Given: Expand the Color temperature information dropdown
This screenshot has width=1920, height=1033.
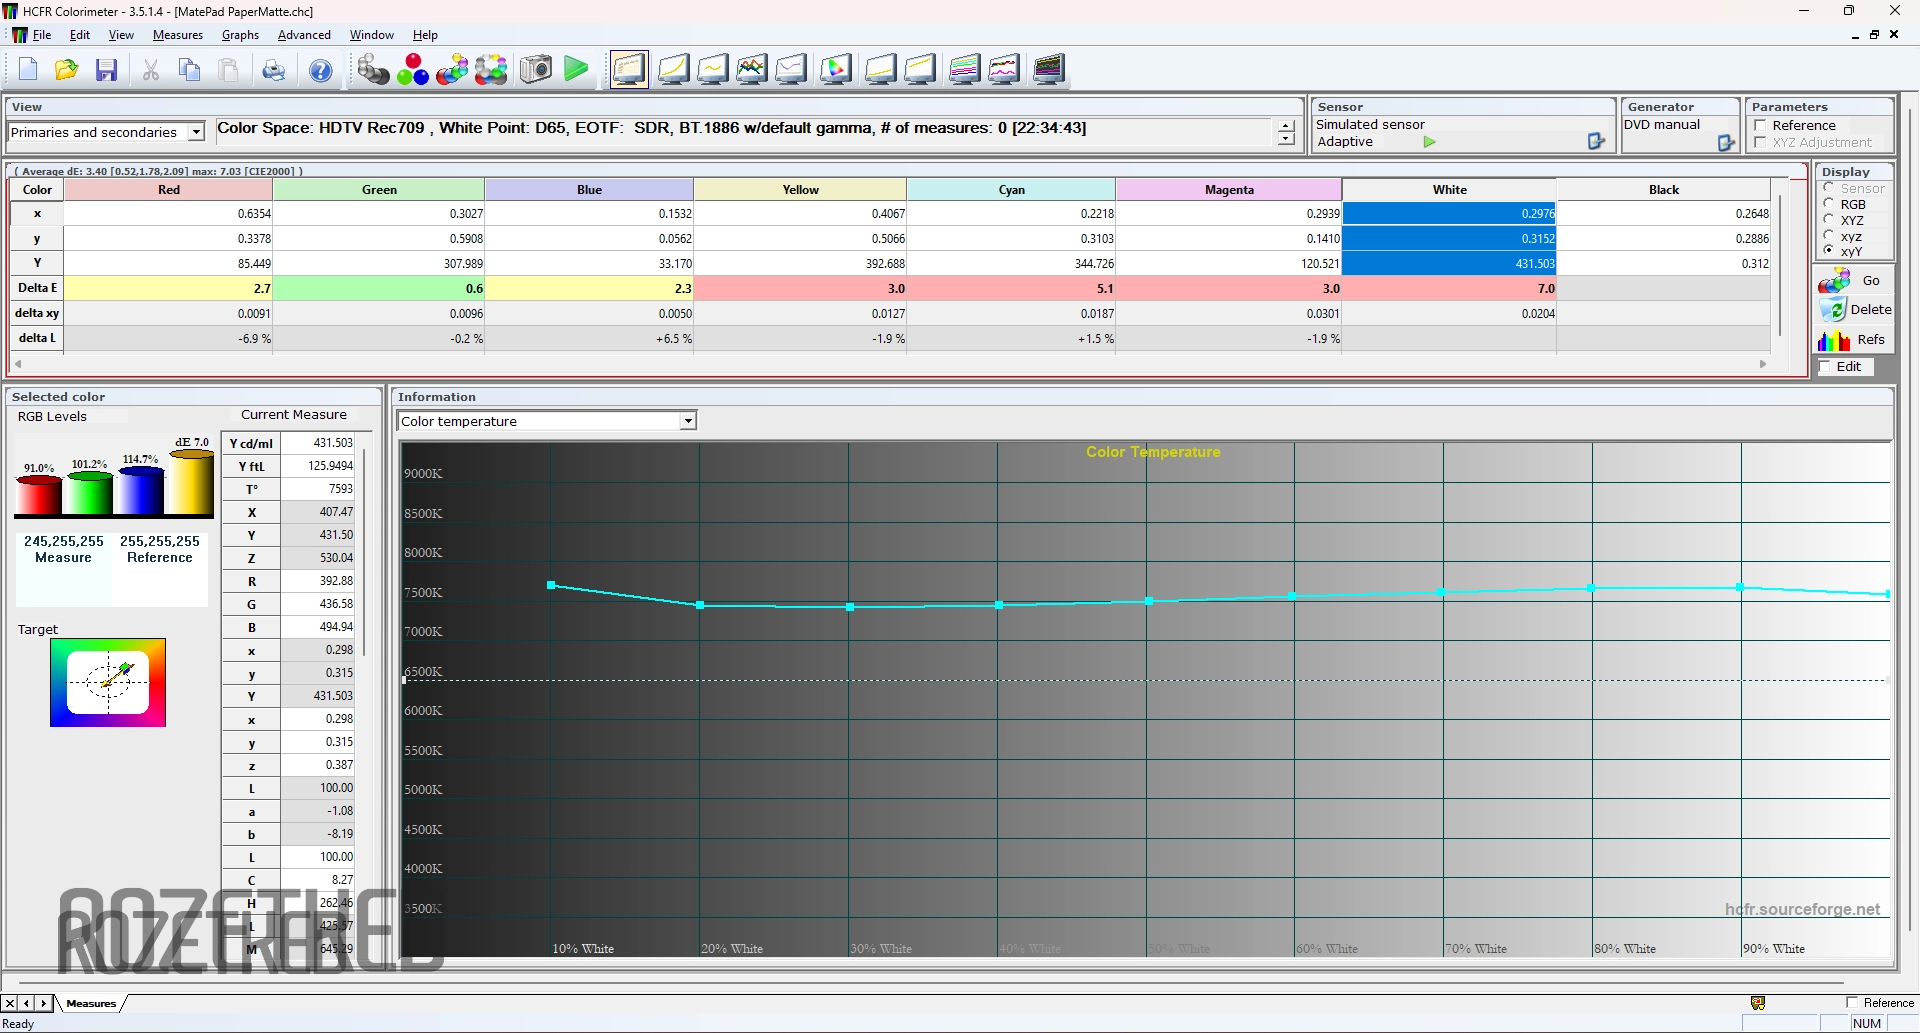Looking at the screenshot, I should (688, 421).
